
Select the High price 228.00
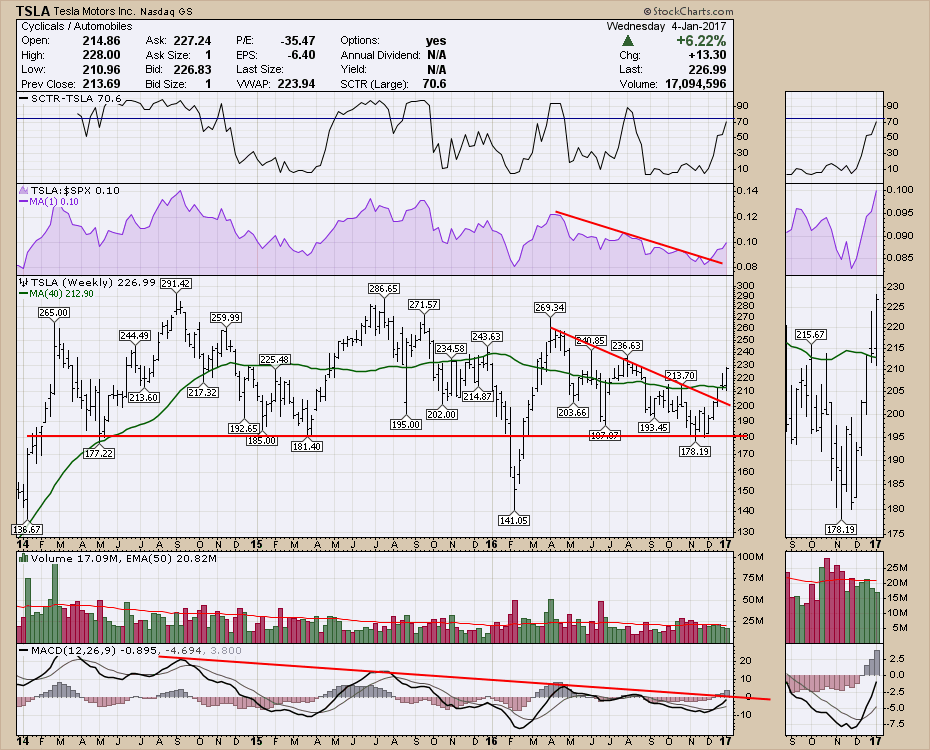[x=101, y=55]
